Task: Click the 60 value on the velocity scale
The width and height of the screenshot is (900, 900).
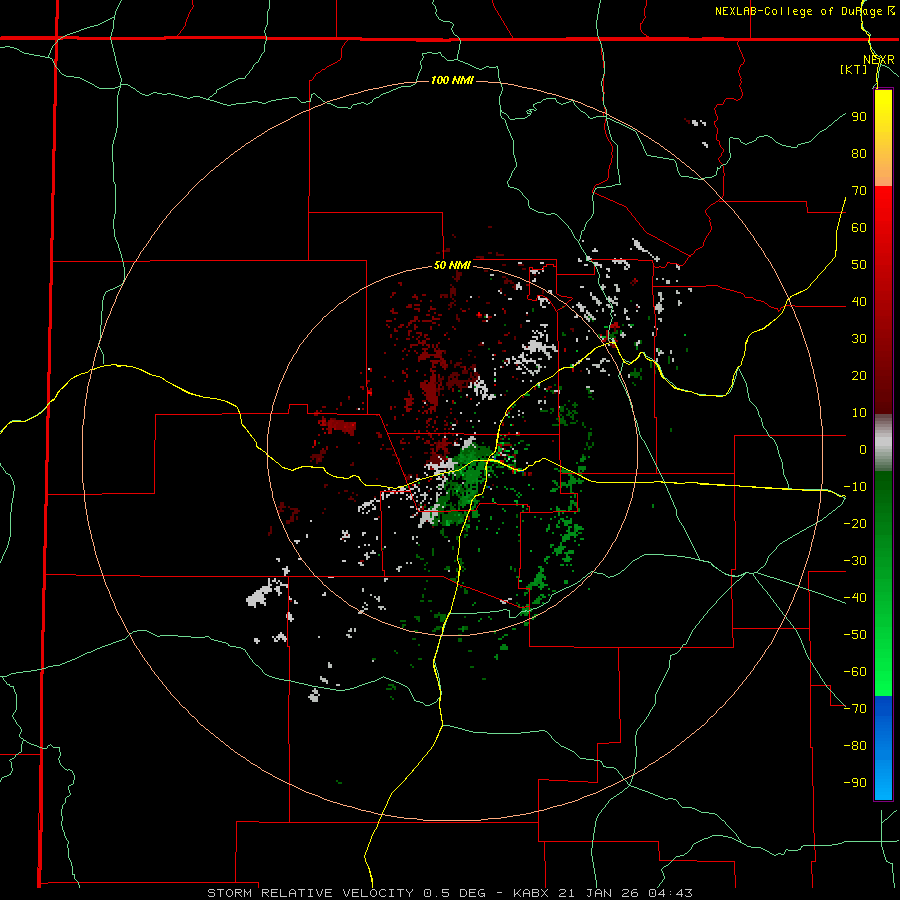Action: coord(859,227)
